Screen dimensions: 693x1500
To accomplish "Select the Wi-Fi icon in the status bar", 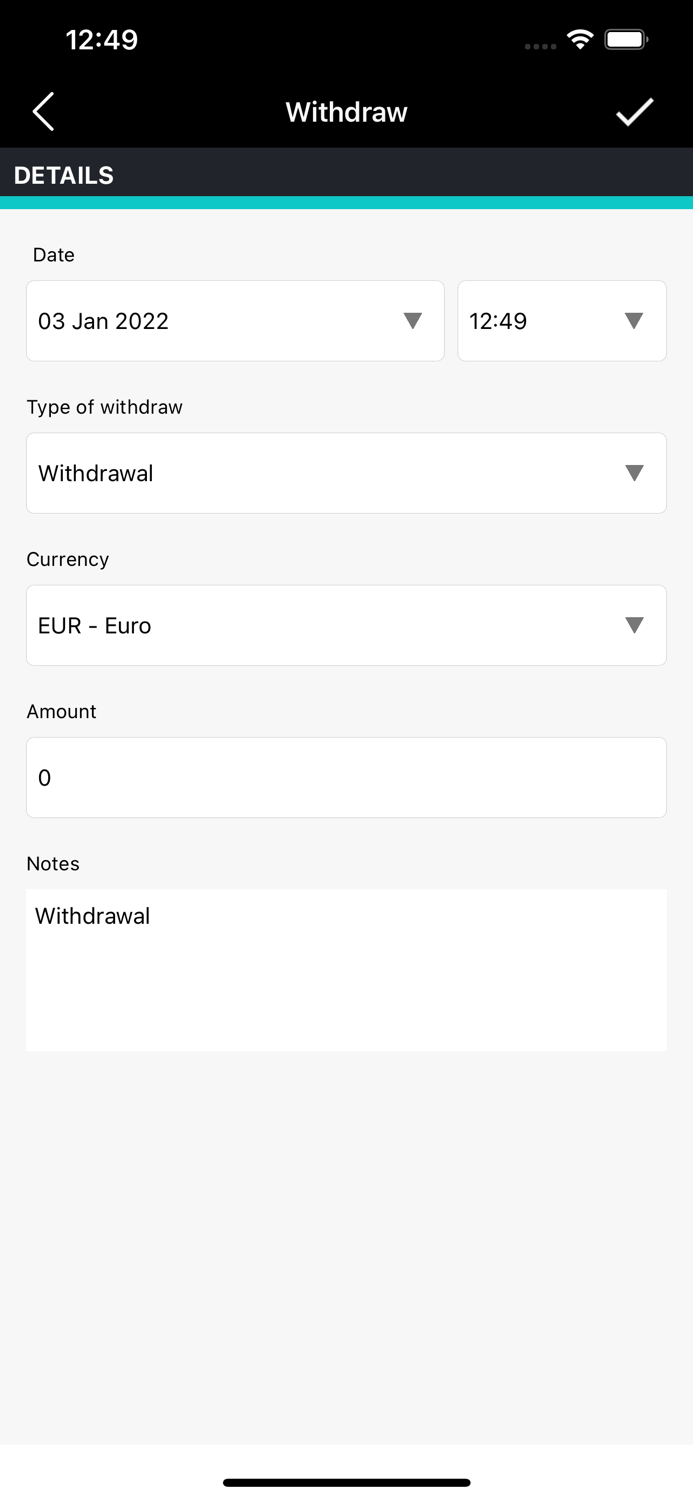I will coord(583,40).
